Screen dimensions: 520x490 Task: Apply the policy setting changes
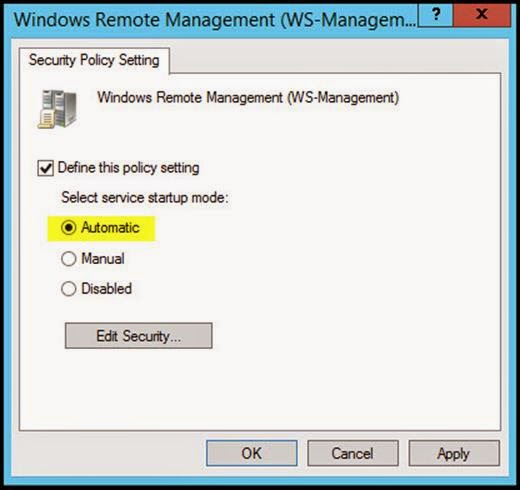point(454,453)
